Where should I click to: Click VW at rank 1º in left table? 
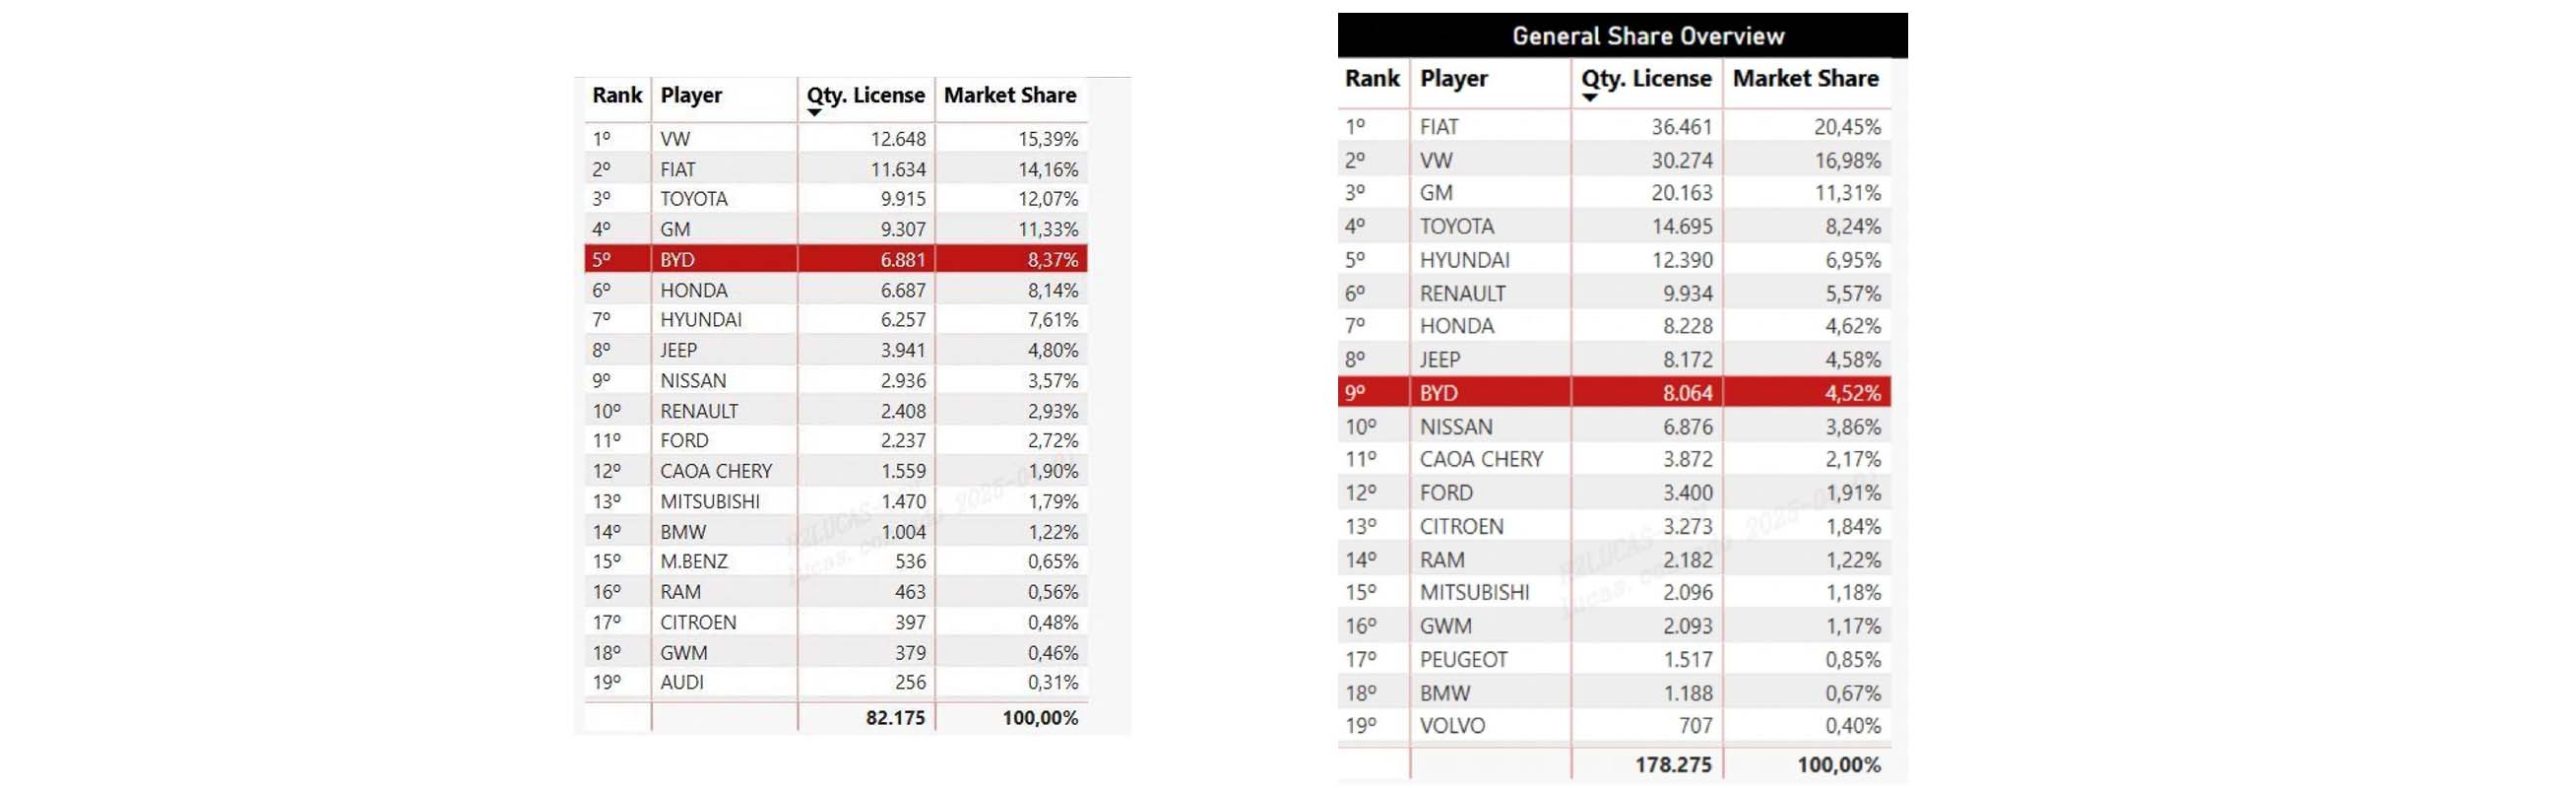pyautogui.click(x=675, y=139)
